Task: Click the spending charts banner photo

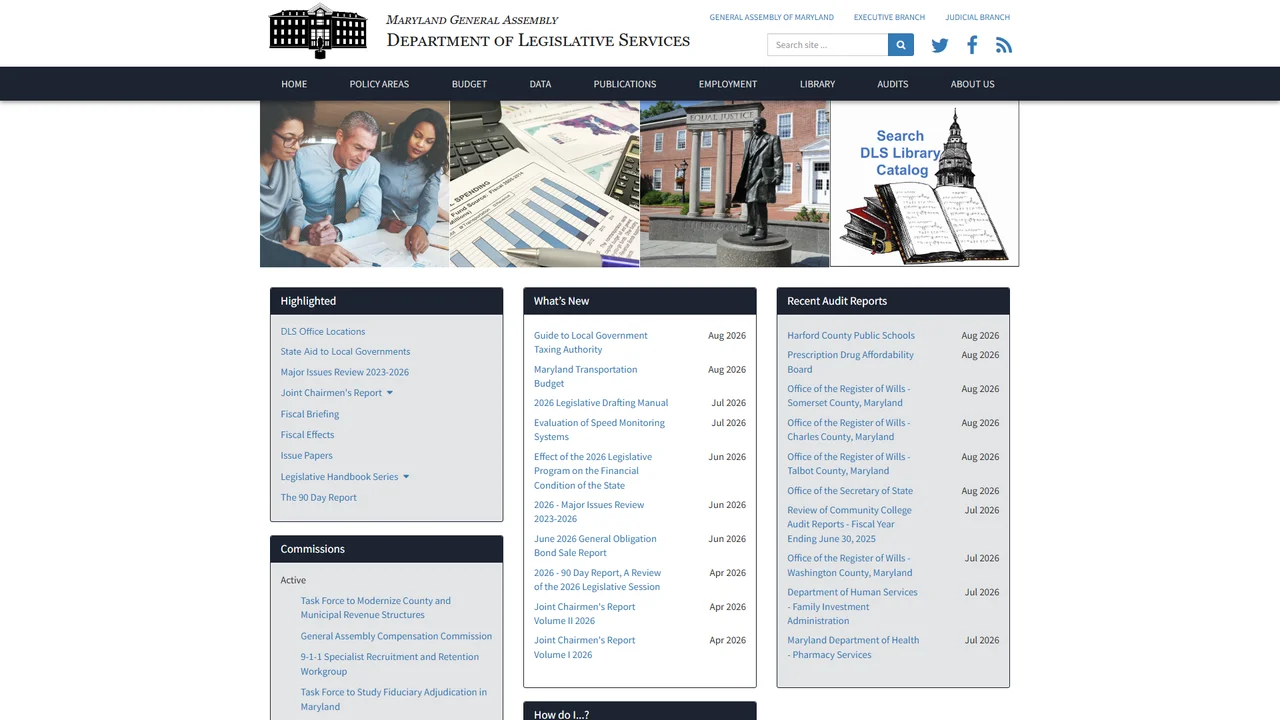Action: [545, 184]
